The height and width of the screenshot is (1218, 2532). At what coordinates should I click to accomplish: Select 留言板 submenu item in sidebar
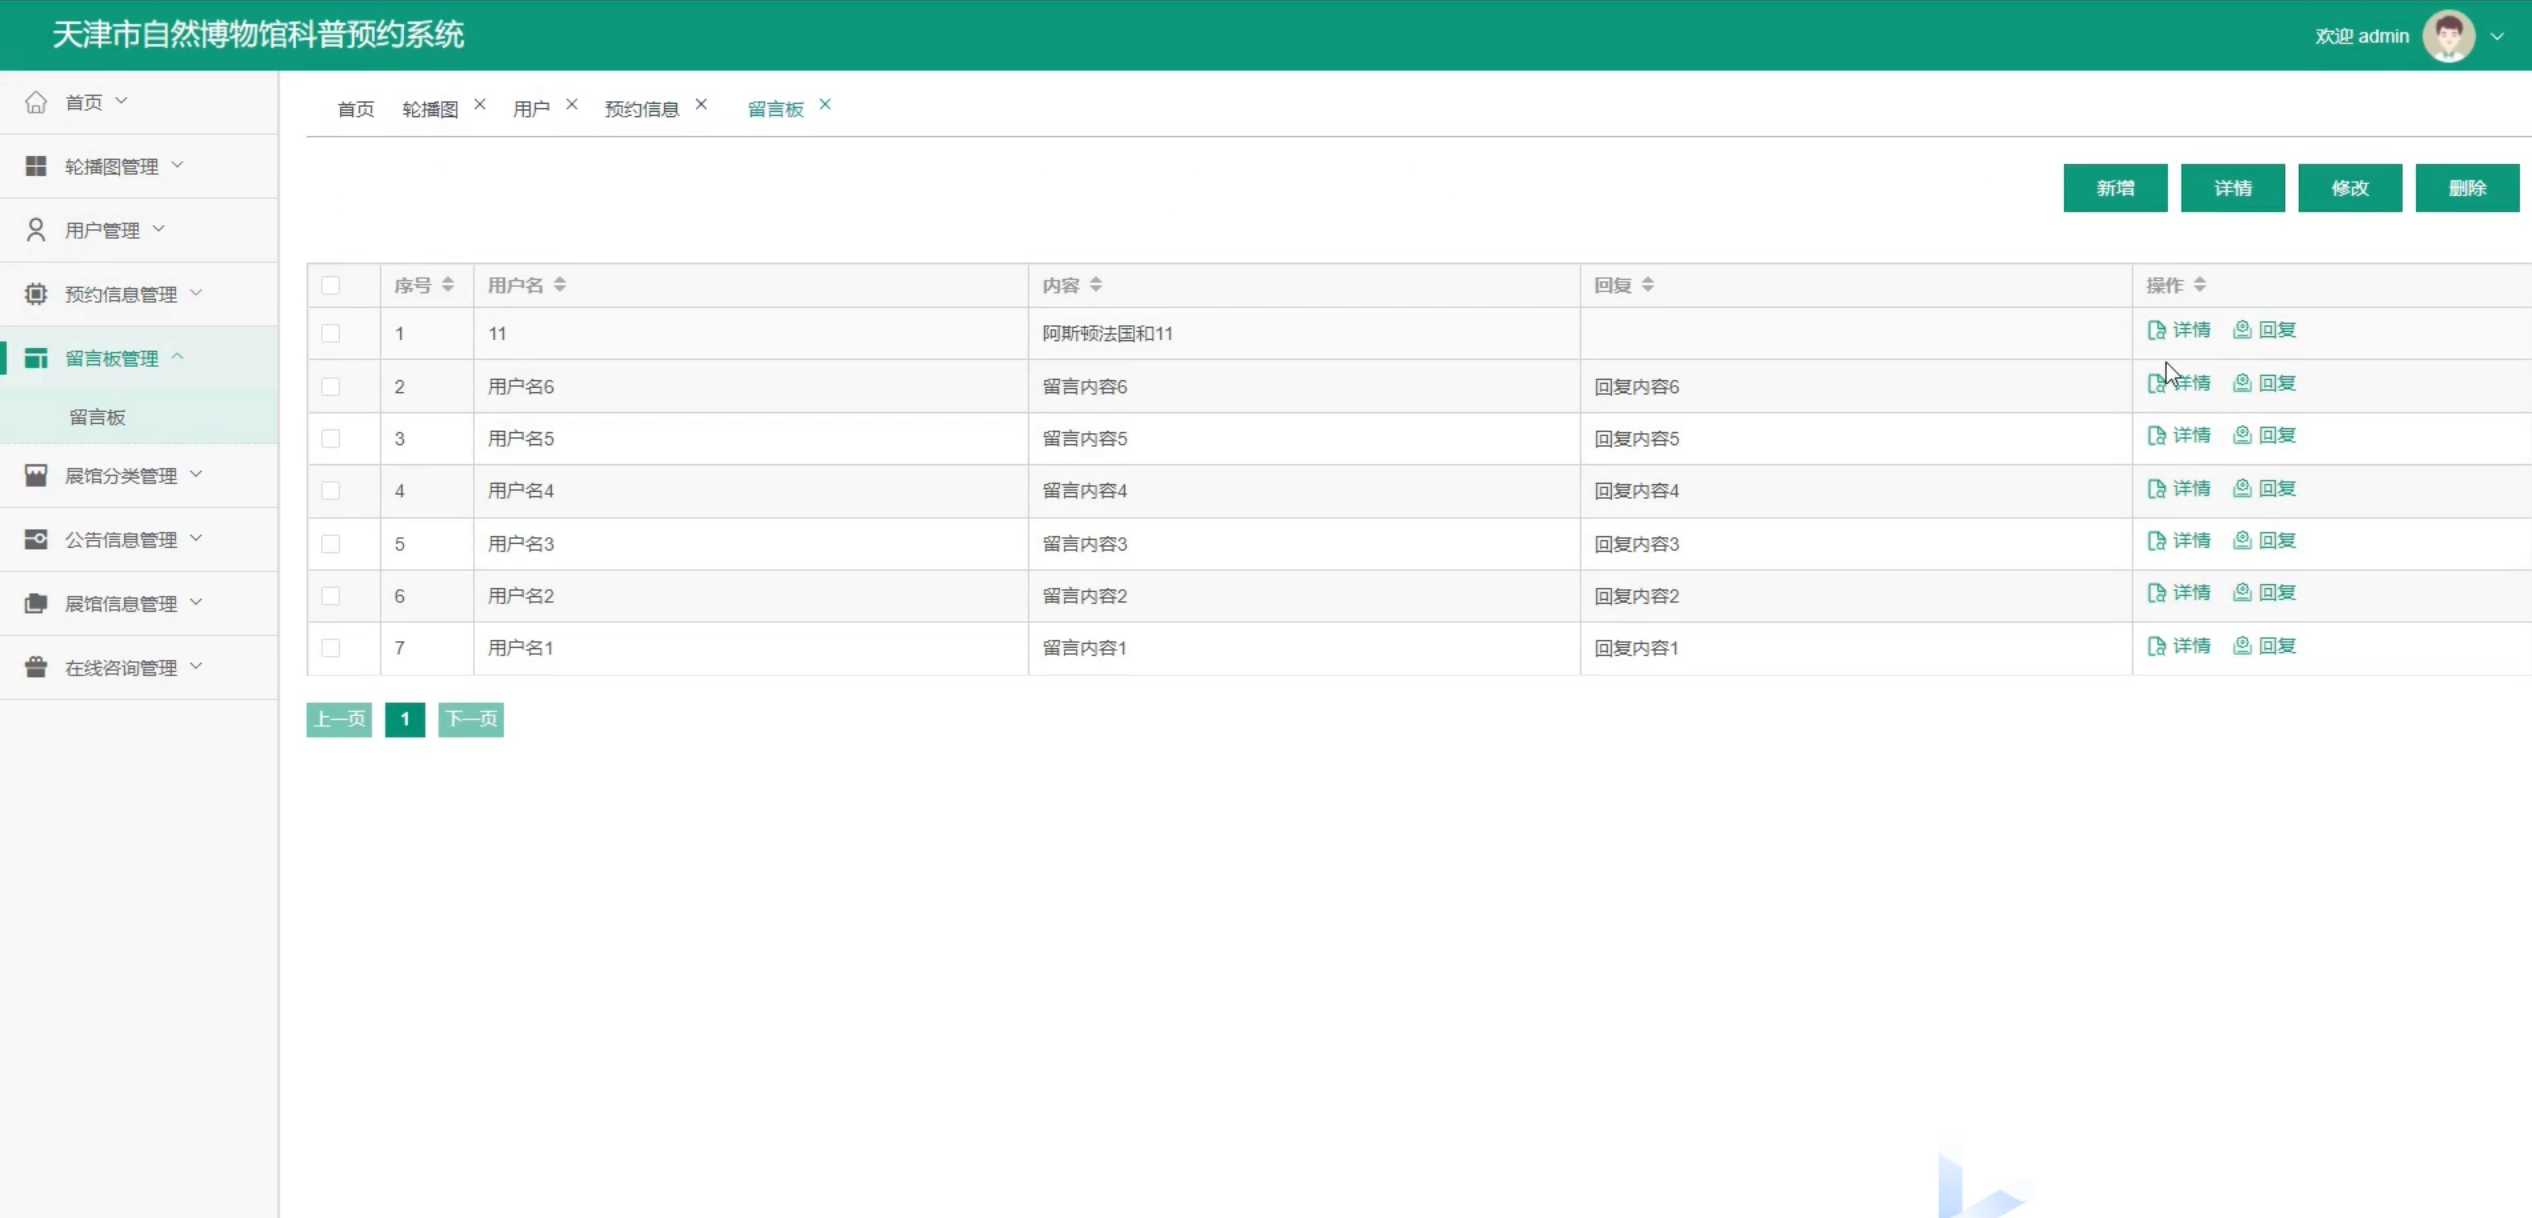point(97,417)
